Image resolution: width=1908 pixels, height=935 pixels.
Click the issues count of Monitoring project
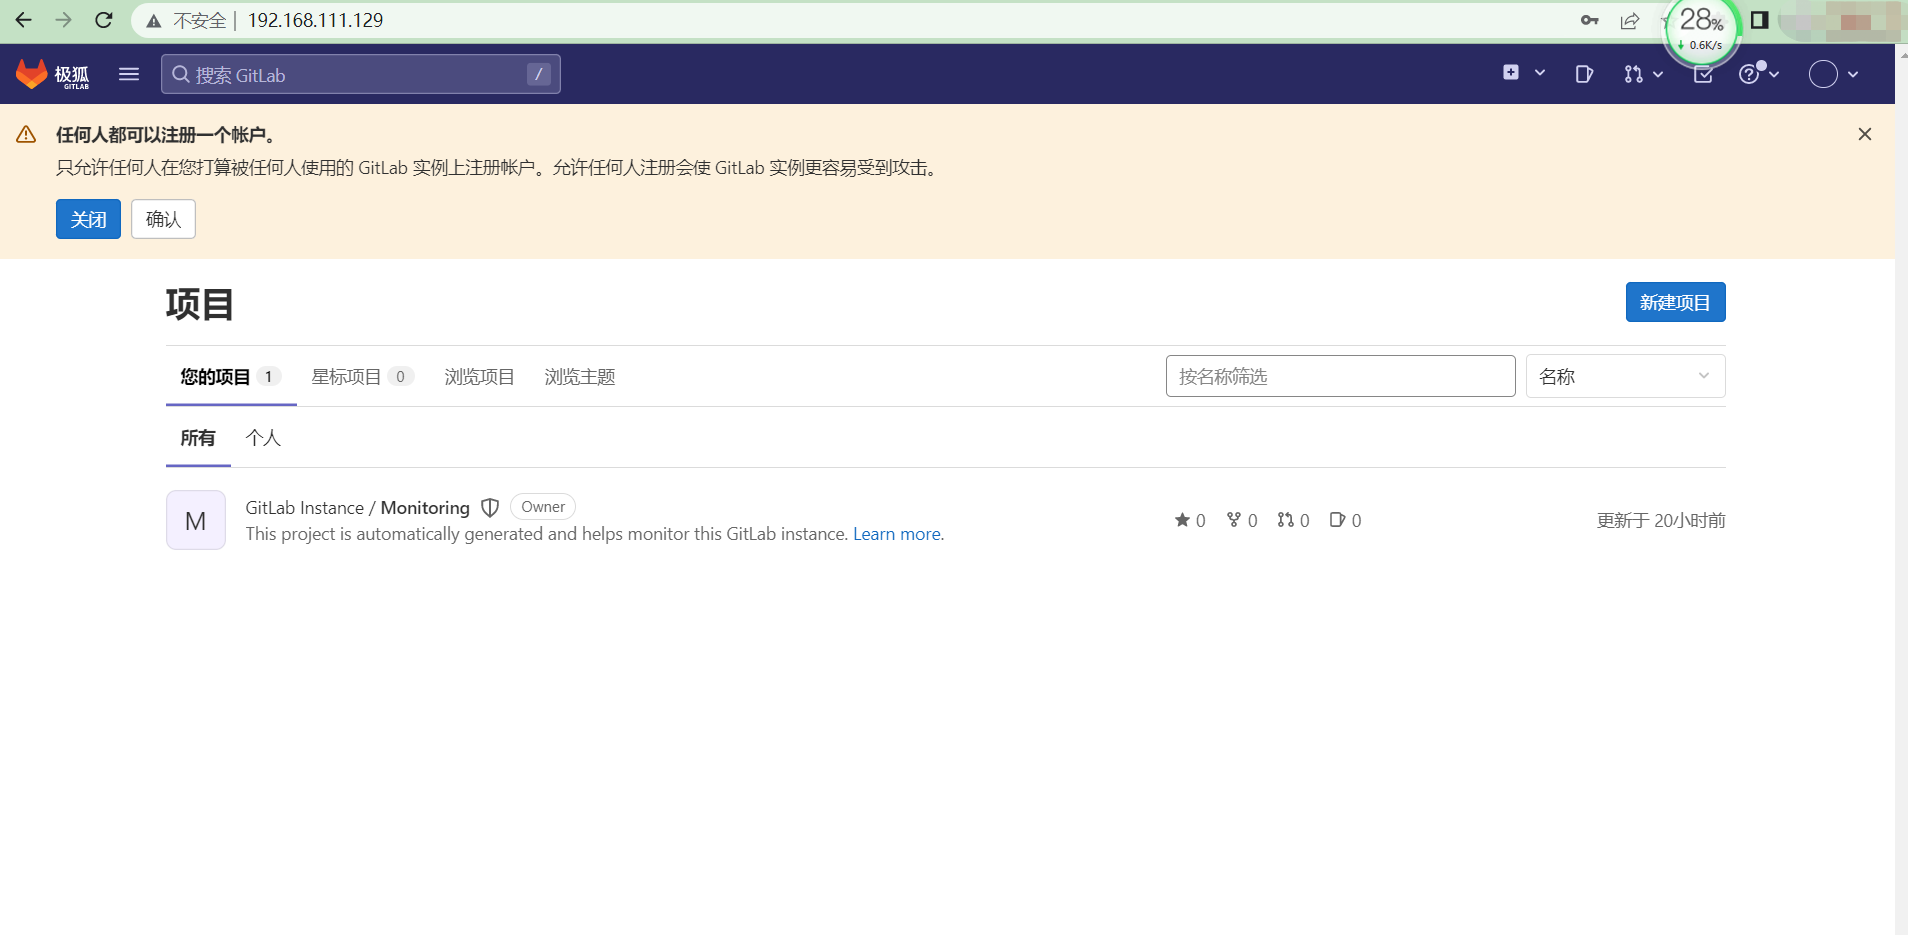1345,520
